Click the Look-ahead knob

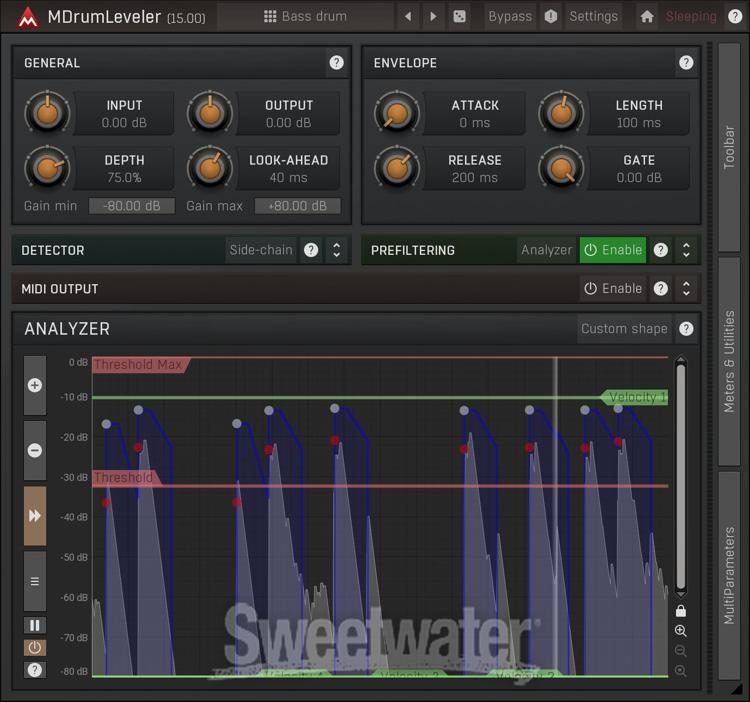point(210,168)
